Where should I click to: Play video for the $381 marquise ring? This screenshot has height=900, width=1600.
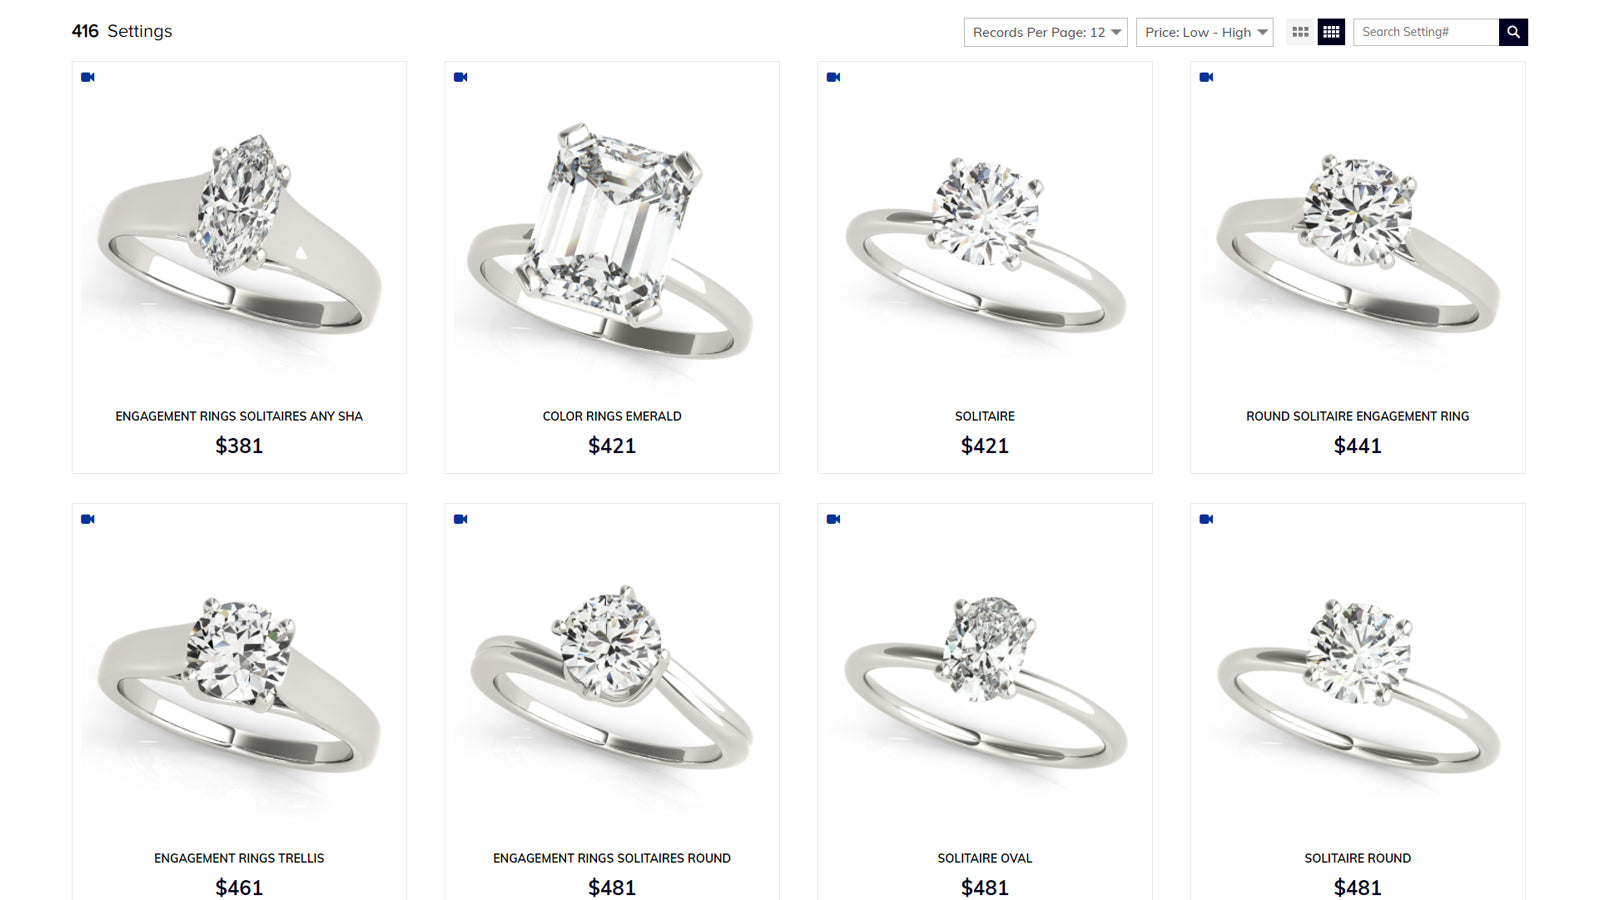tap(88, 77)
